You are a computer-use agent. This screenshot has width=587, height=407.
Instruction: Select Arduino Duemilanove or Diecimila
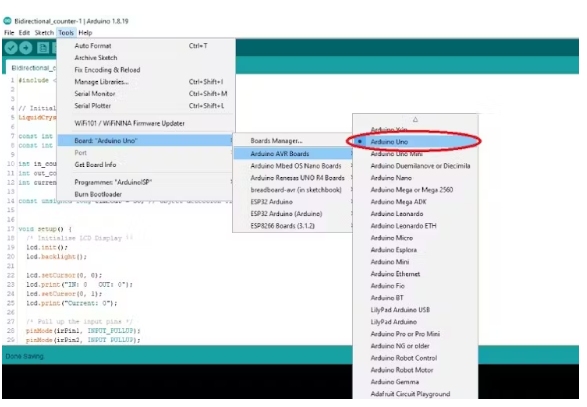point(415,166)
